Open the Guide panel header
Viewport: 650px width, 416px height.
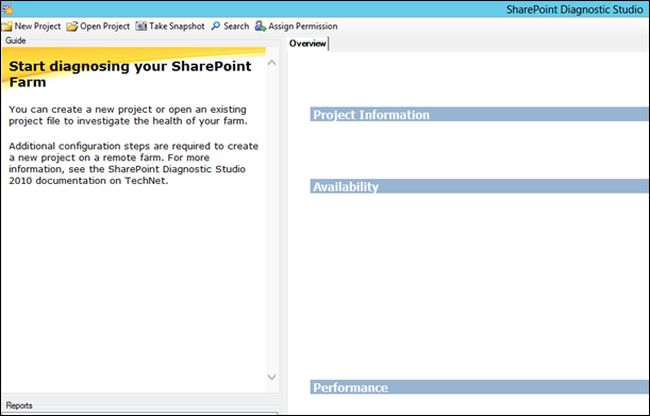click(x=16, y=41)
